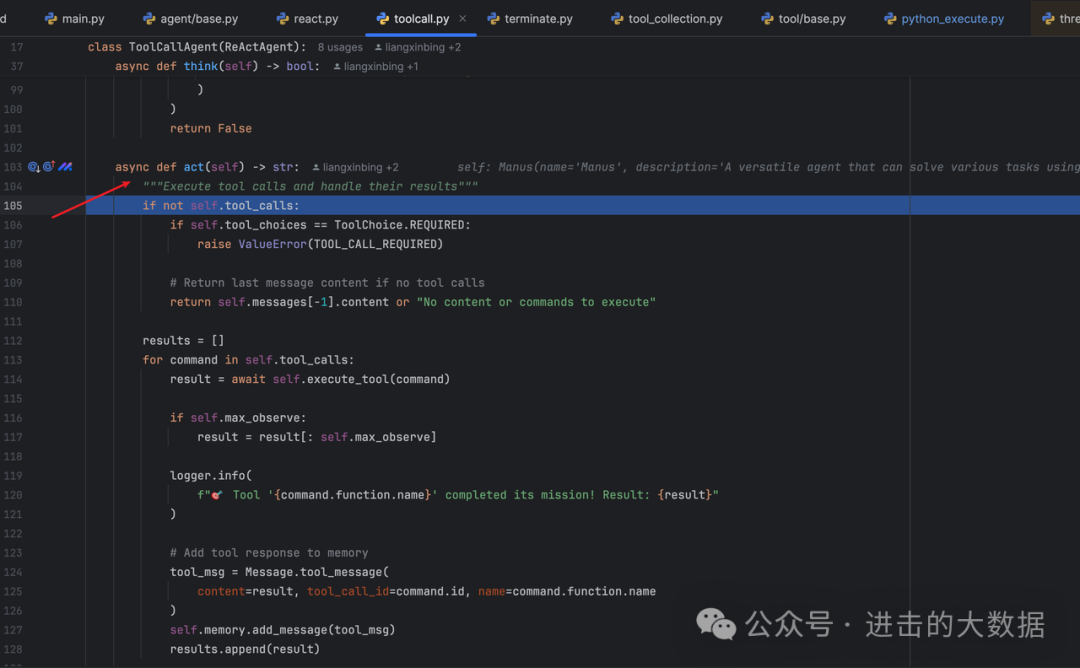Click the 'async def act(self) -> str:' definition
The image size is (1080, 668).
[x=207, y=167]
